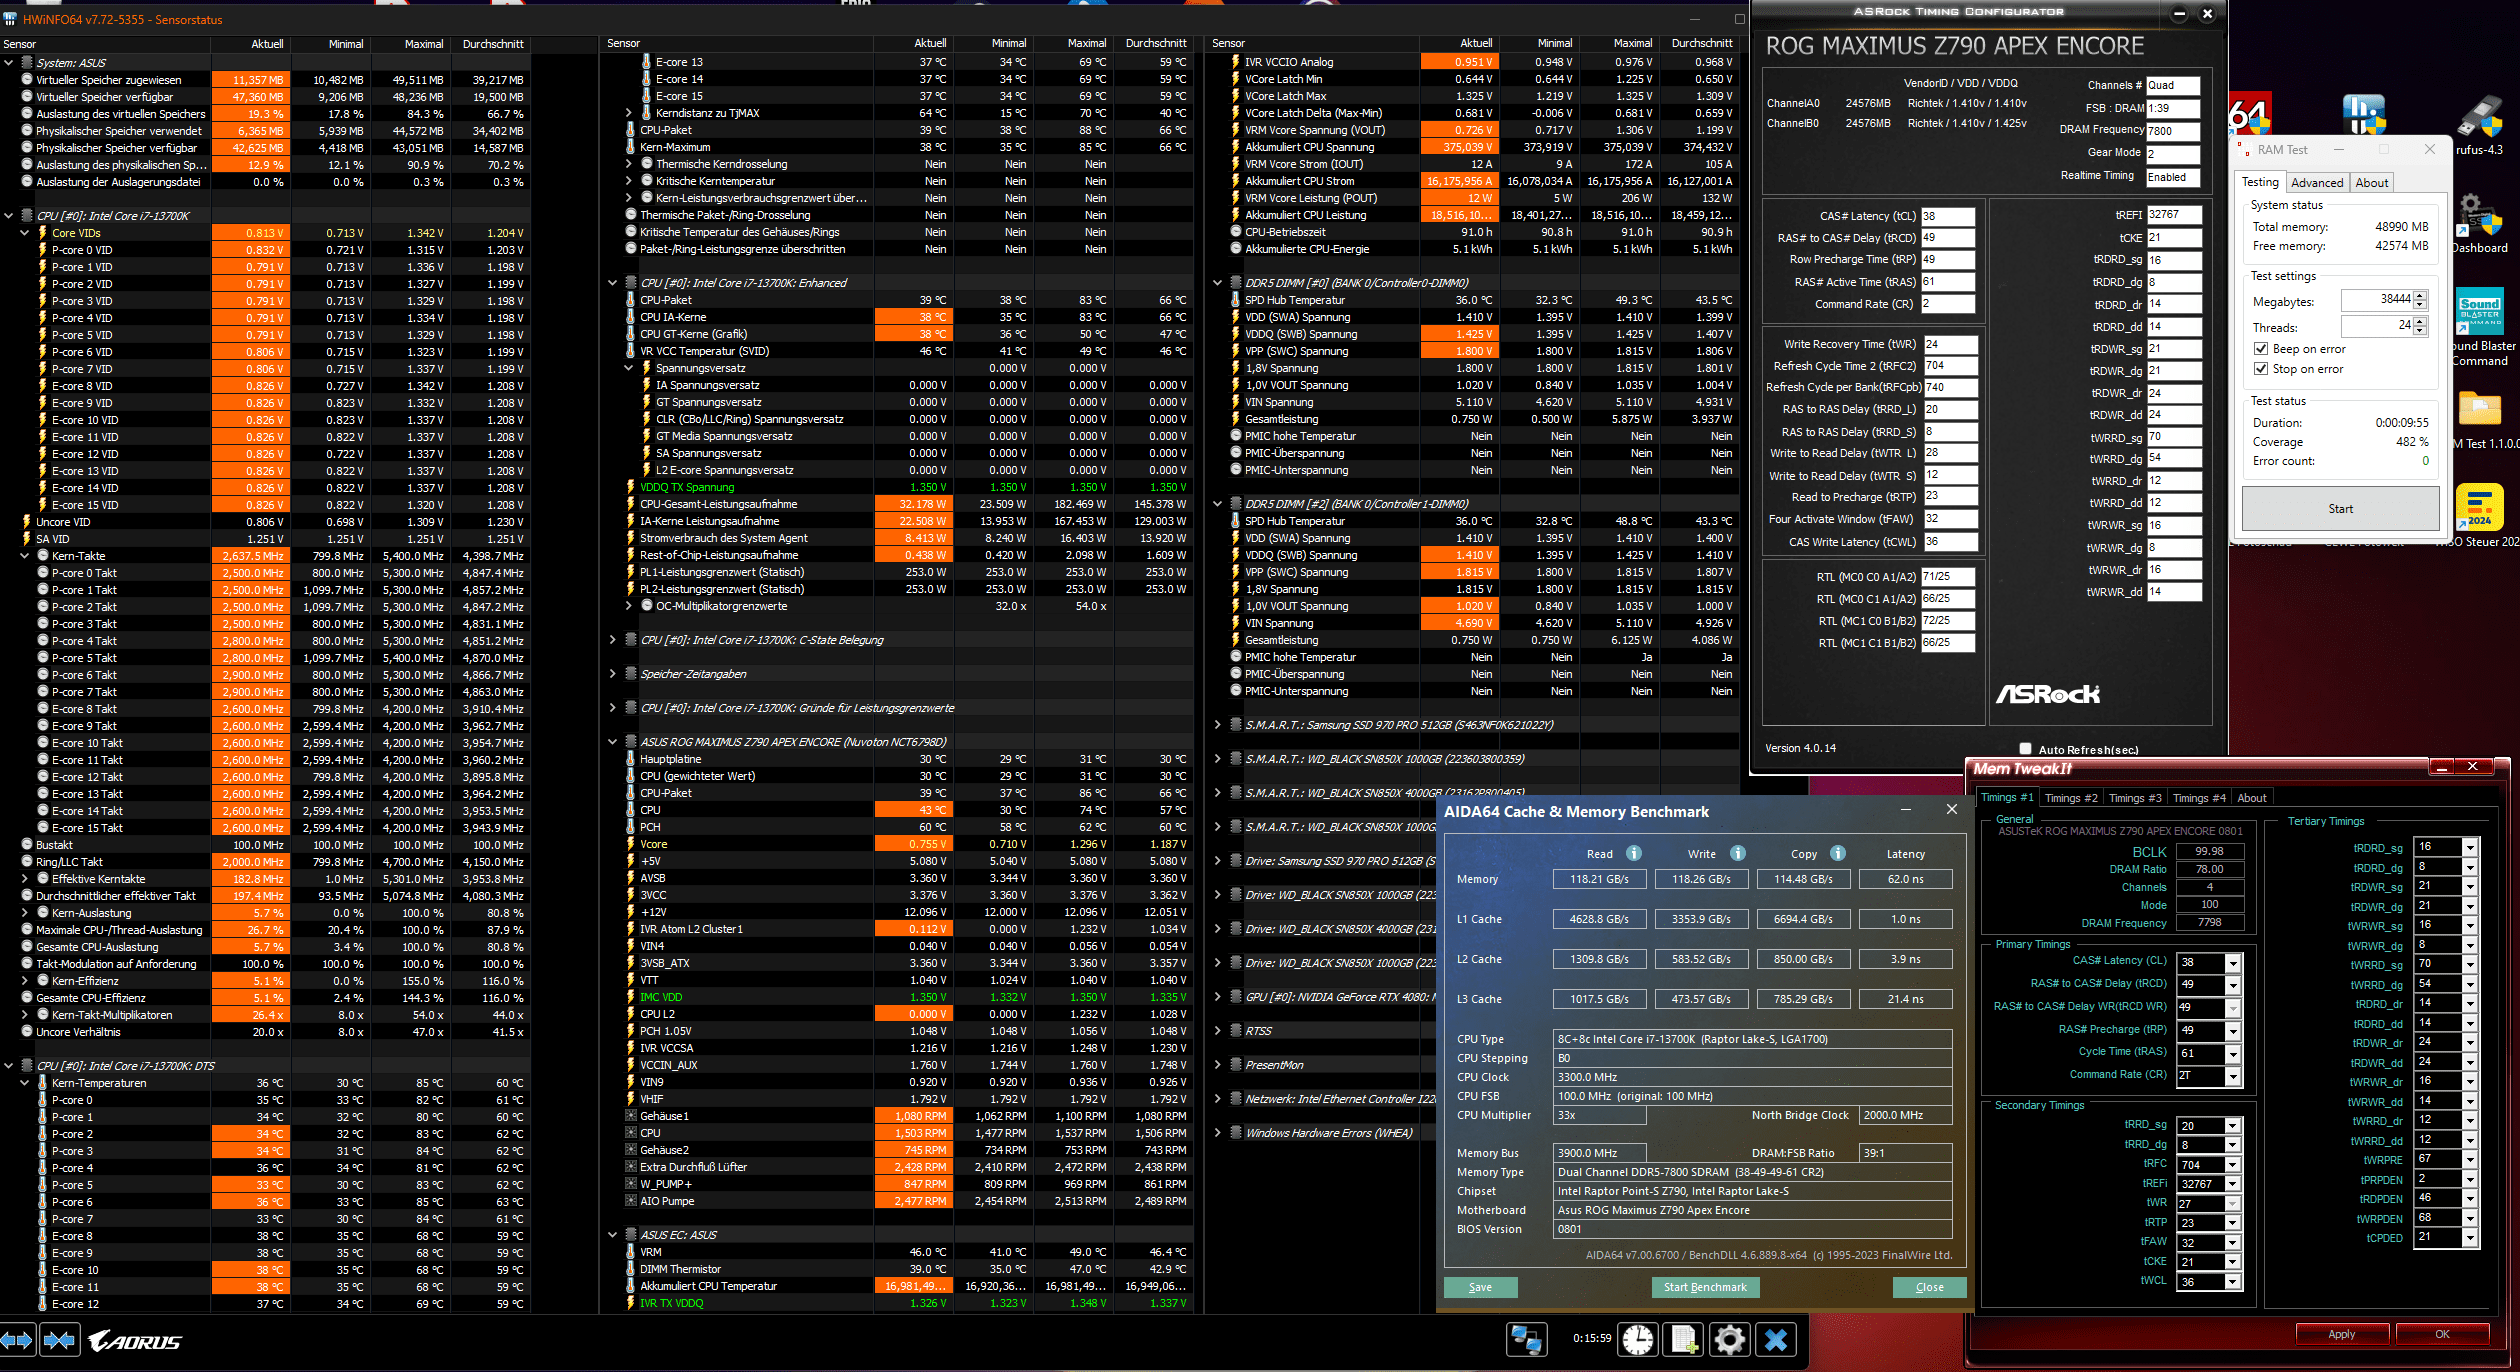Click the HWiNFO64 title bar app icon

click(x=10, y=19)
